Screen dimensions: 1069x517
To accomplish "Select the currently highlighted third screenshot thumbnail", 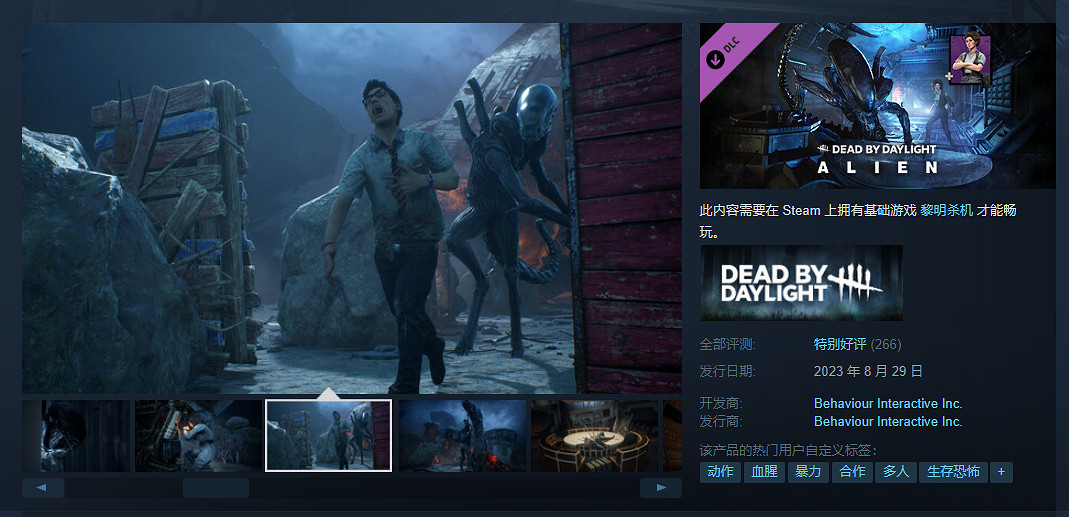I will coord(328,436).
